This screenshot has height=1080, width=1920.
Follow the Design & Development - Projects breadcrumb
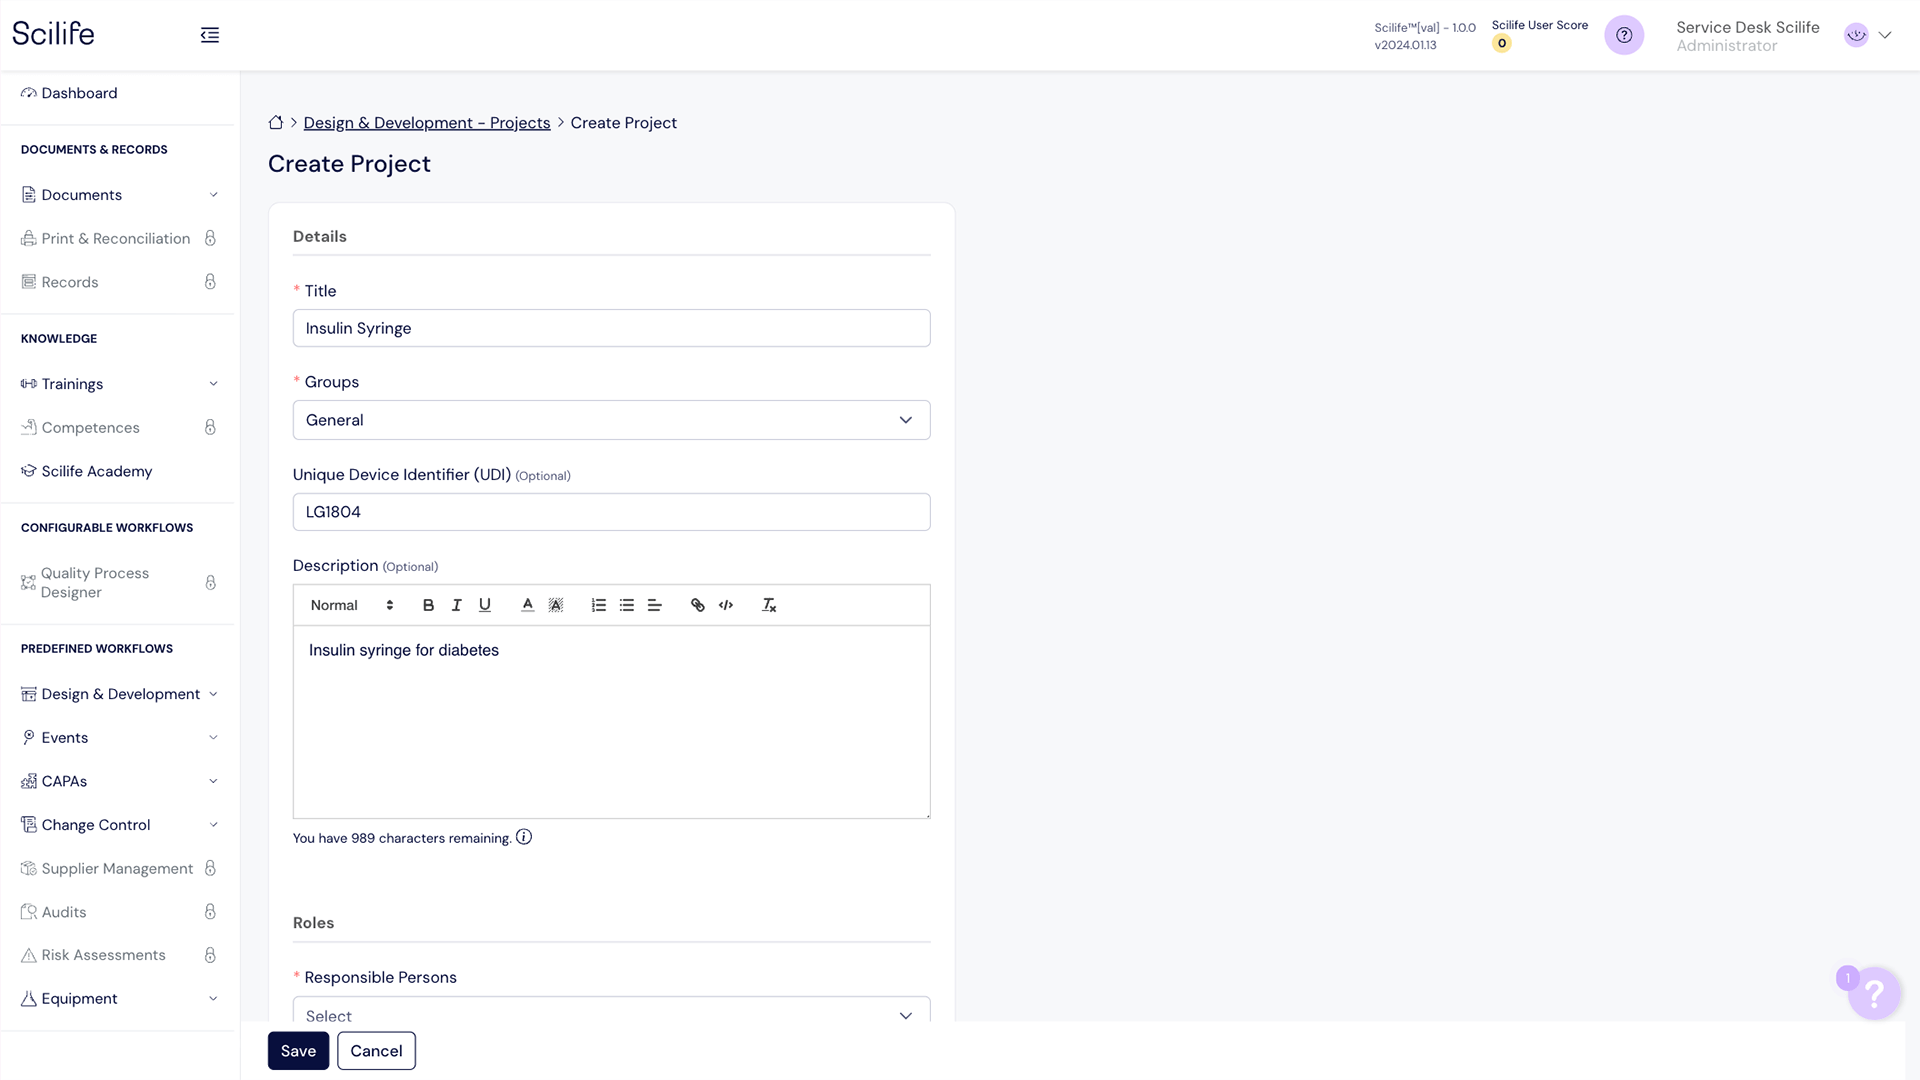[426, 123]
